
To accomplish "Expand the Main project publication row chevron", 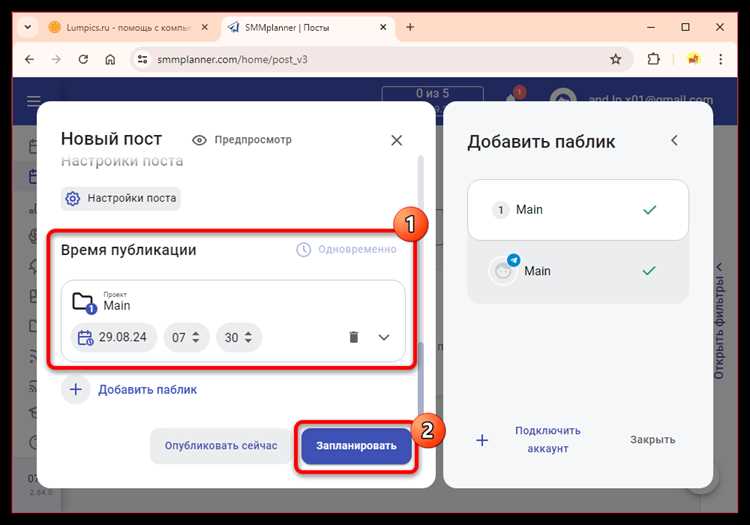I will (384, 337).
